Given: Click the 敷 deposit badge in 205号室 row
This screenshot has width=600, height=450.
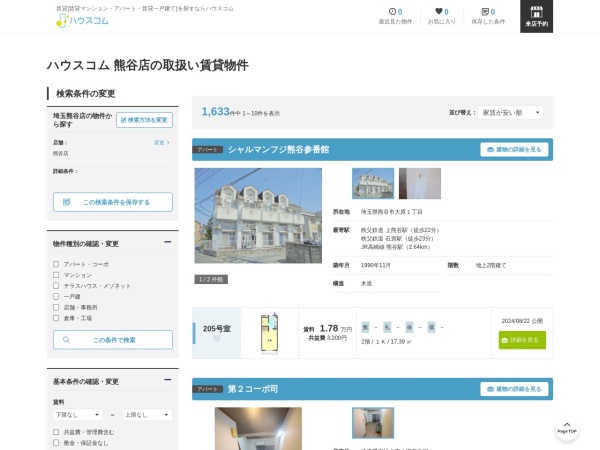Looking at the screenshot, I should click(365, 327).
